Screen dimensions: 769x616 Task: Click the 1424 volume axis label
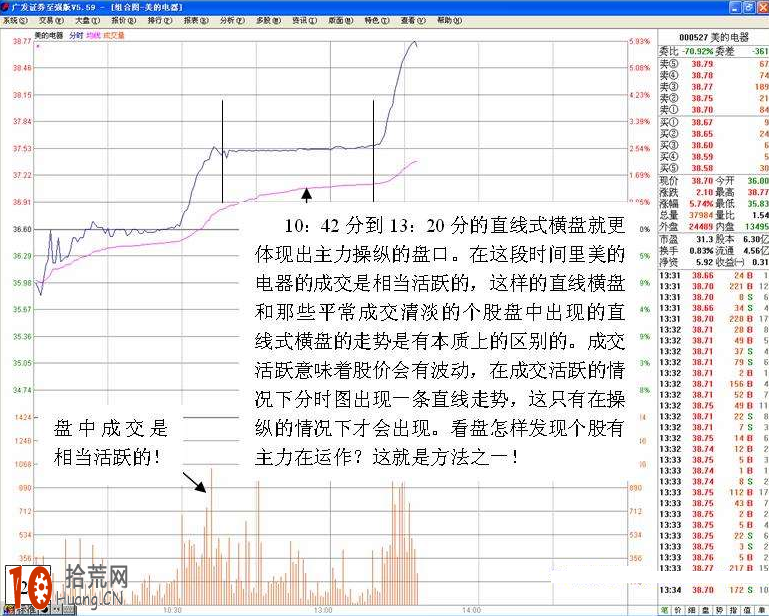click(23, 417)
